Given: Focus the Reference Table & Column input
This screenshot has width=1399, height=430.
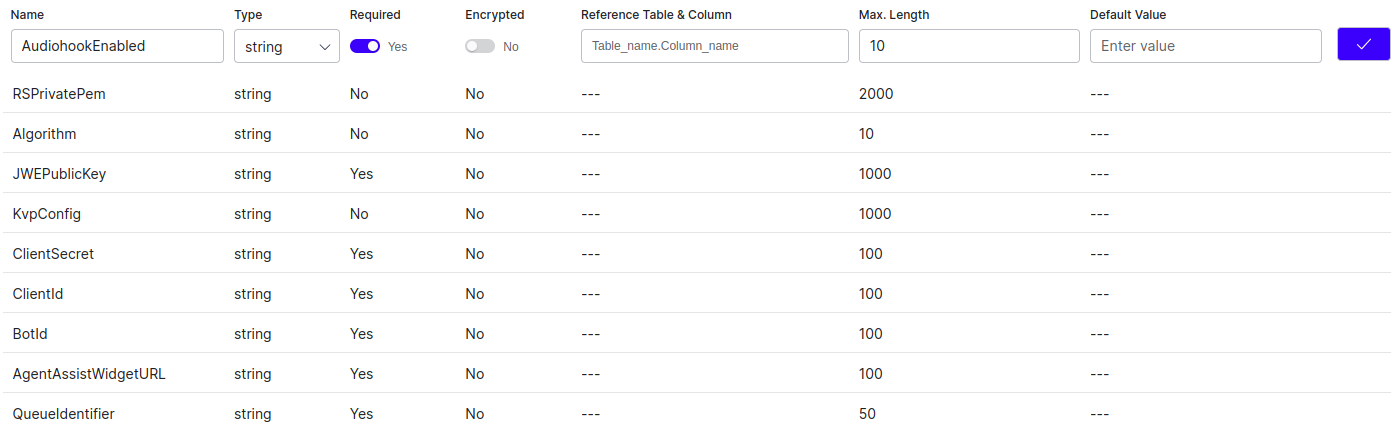Looking at the screenshot, I should tap(714, 46).
